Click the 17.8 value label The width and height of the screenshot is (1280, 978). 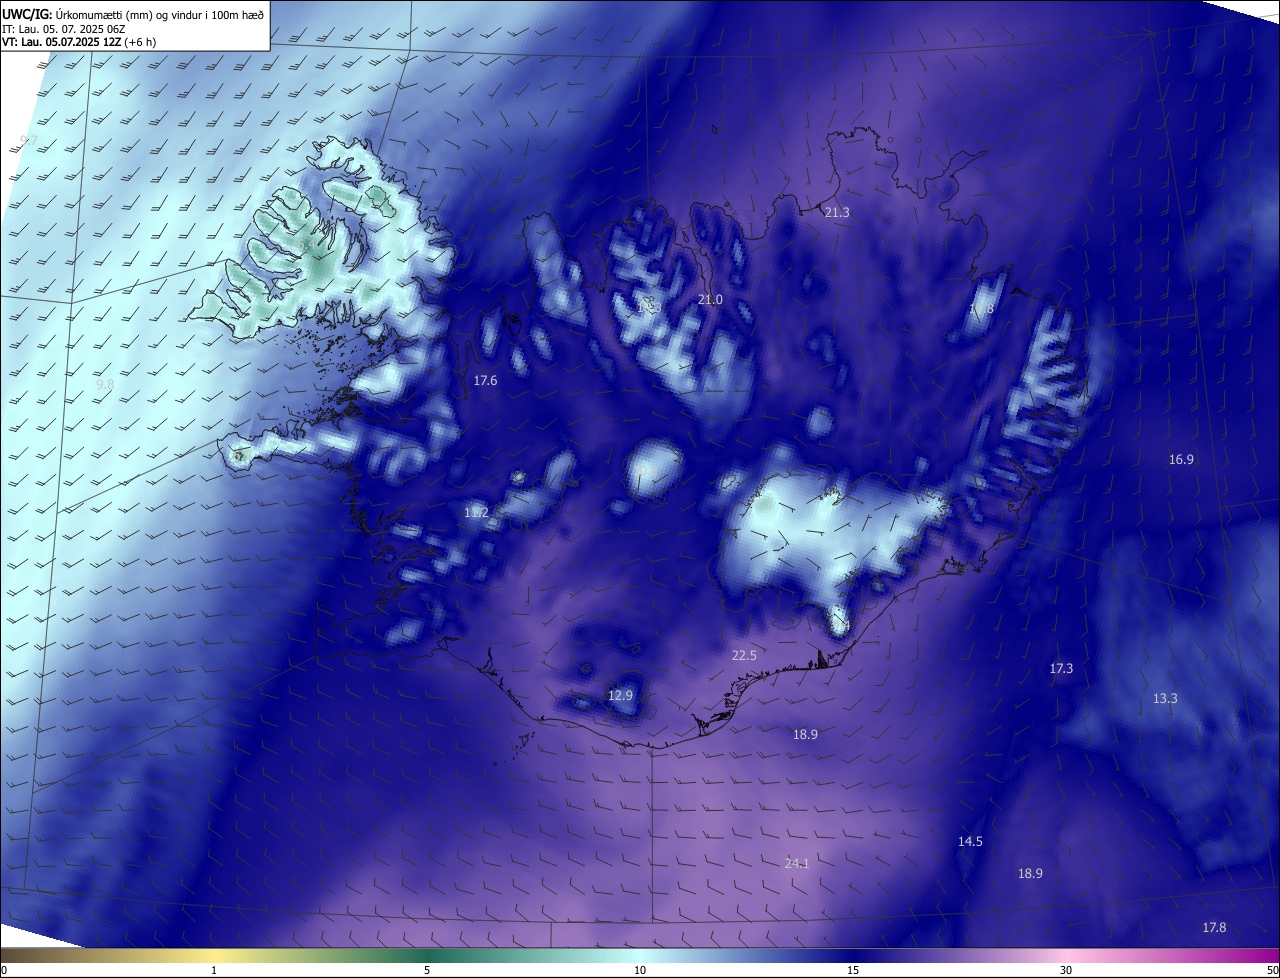pyautogui.click(x=1214, y=928)
